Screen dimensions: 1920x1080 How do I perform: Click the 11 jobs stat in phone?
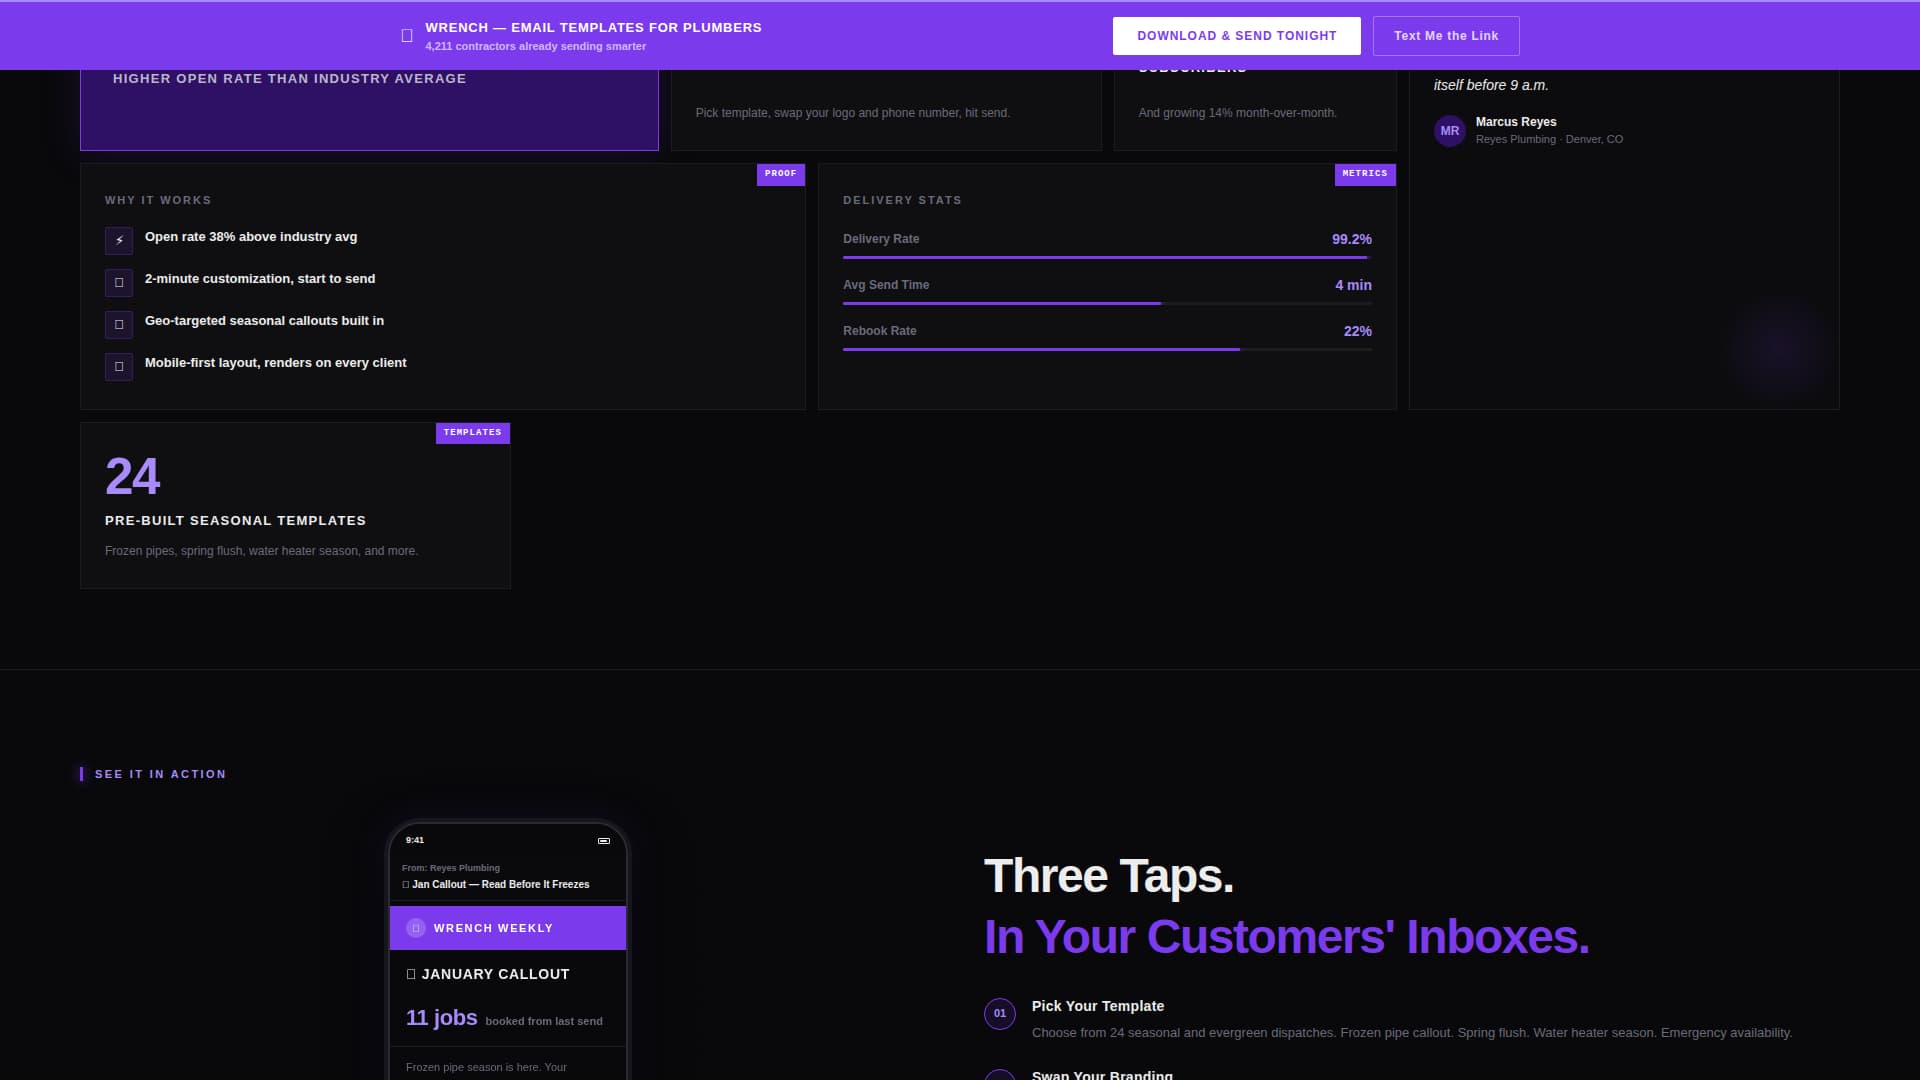coord(442,1018)
